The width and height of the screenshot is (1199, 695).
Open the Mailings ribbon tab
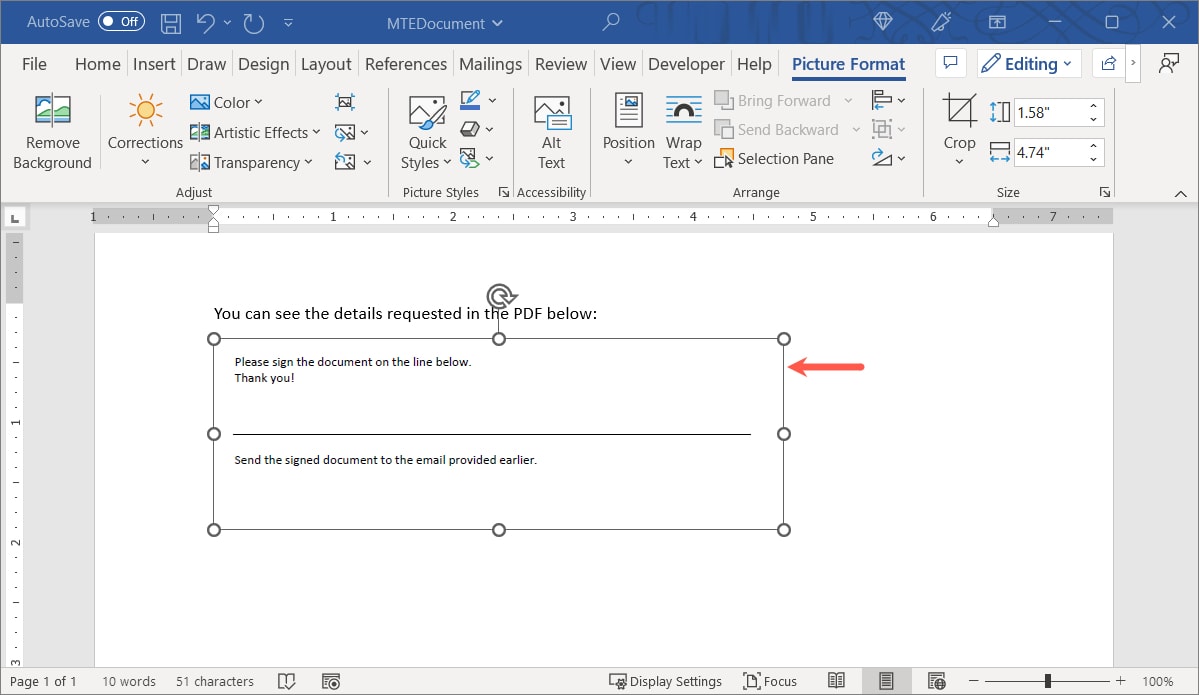pyautogui.click(x=490, y=63)
